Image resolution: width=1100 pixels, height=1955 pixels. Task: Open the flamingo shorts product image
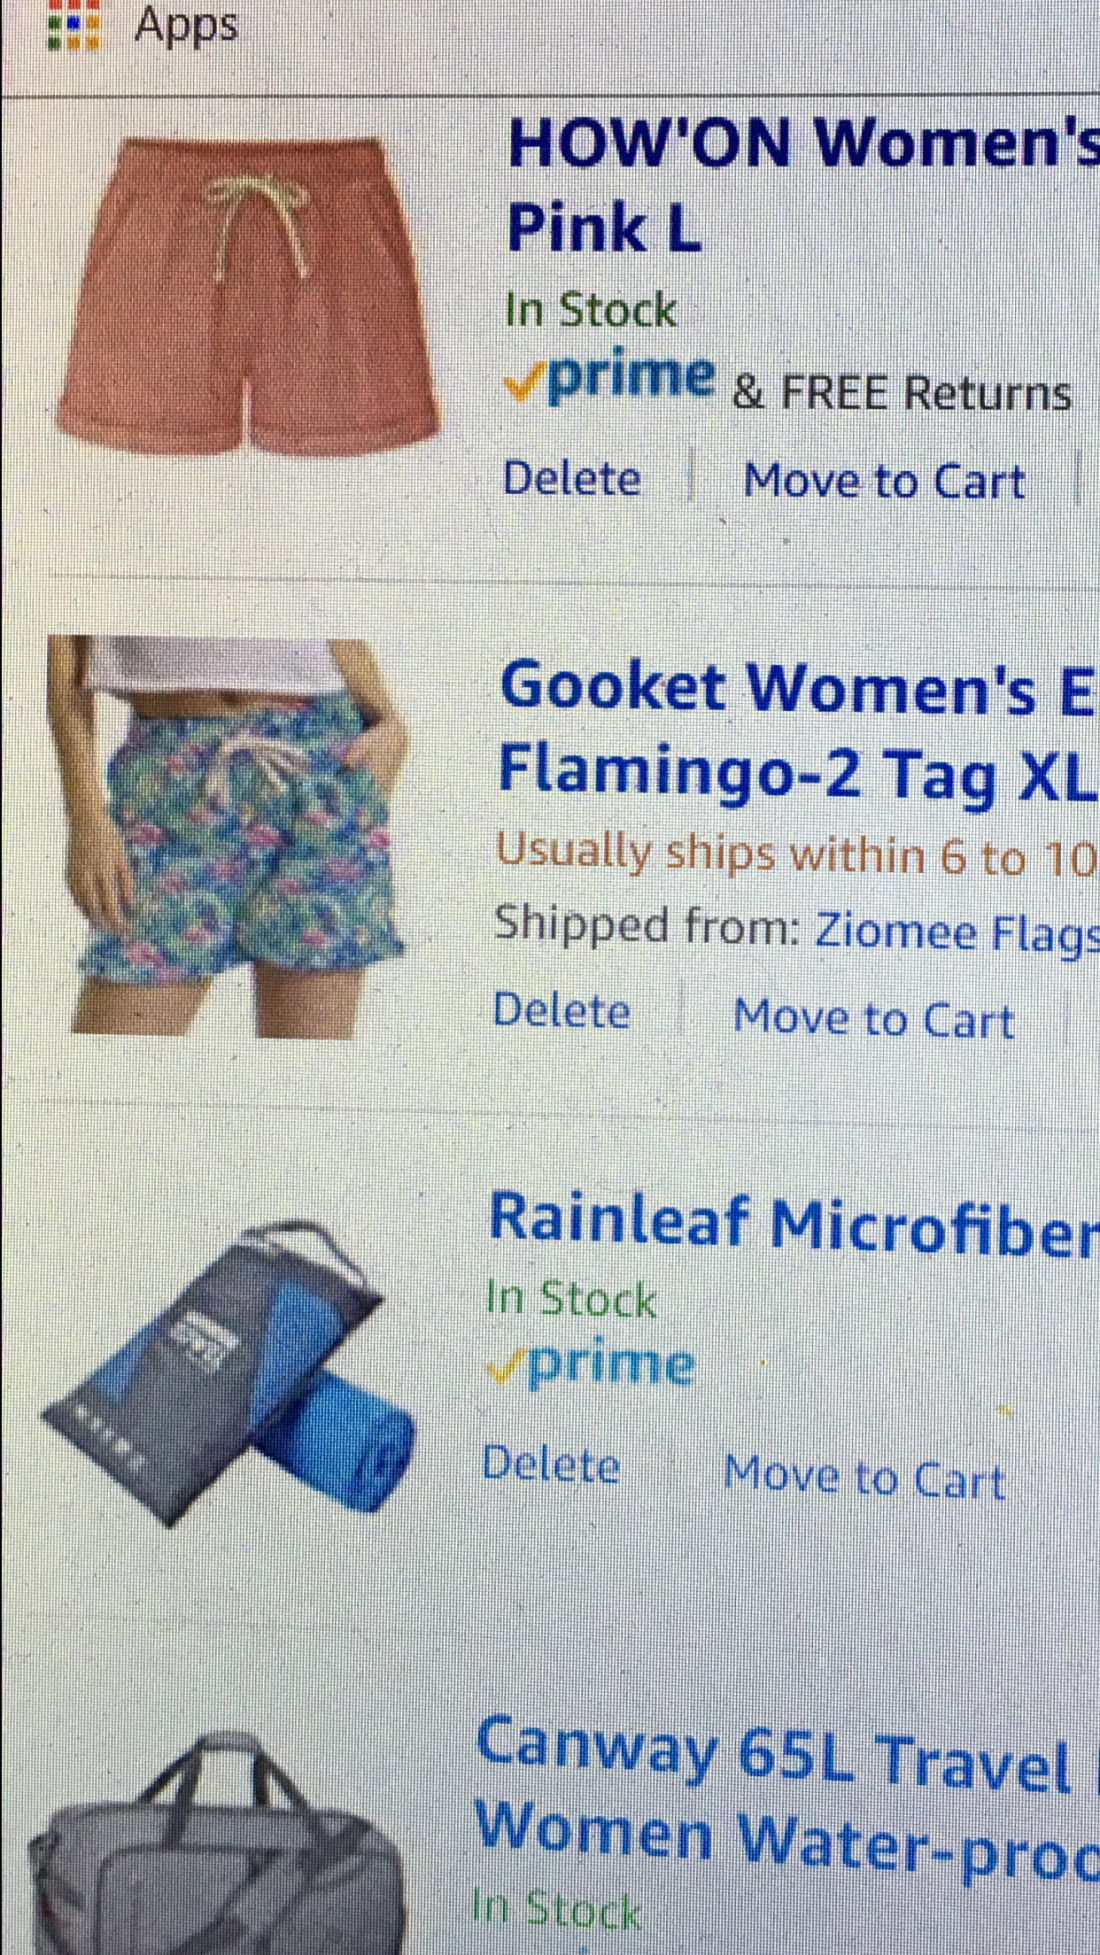(x=228, y=836)
